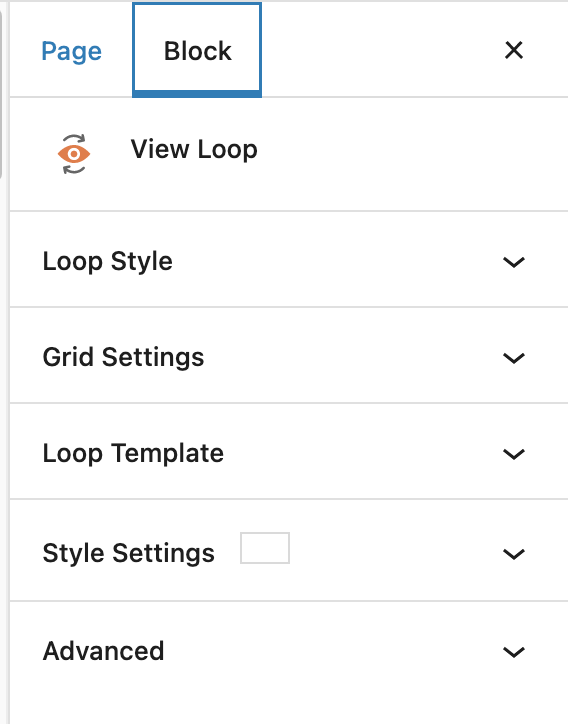Click the Loop Template heading text
This screenshot has height=724, width=568.
point(133,453)
